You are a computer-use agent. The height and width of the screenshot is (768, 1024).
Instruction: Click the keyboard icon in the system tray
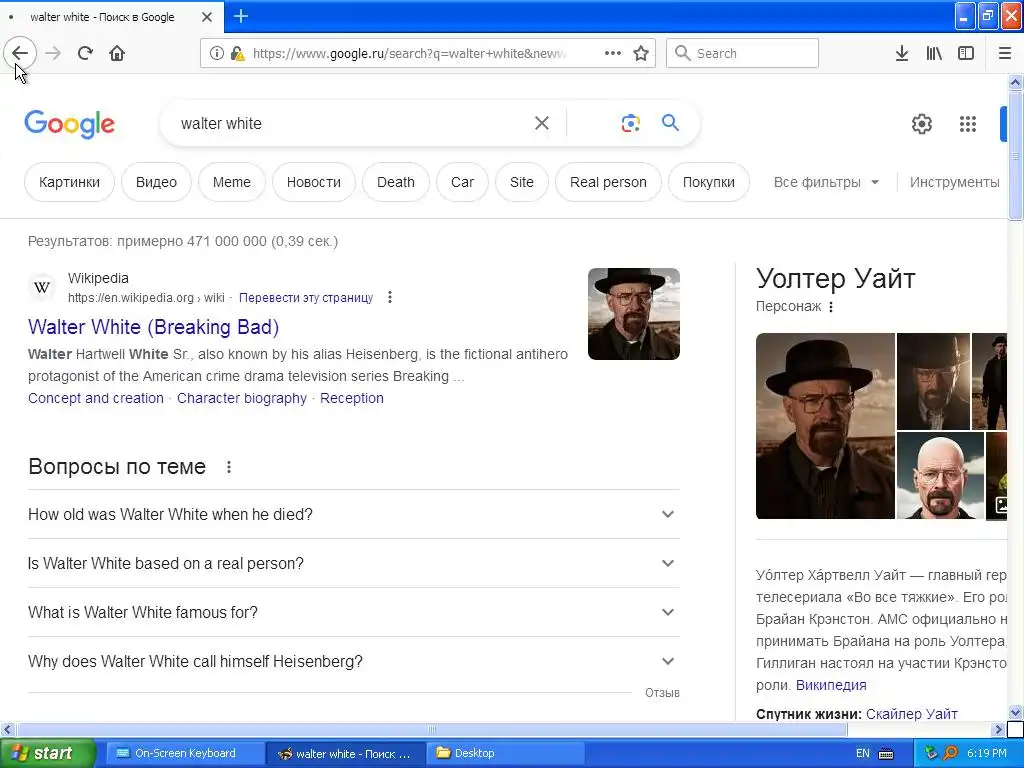click(x=886, y=754)
